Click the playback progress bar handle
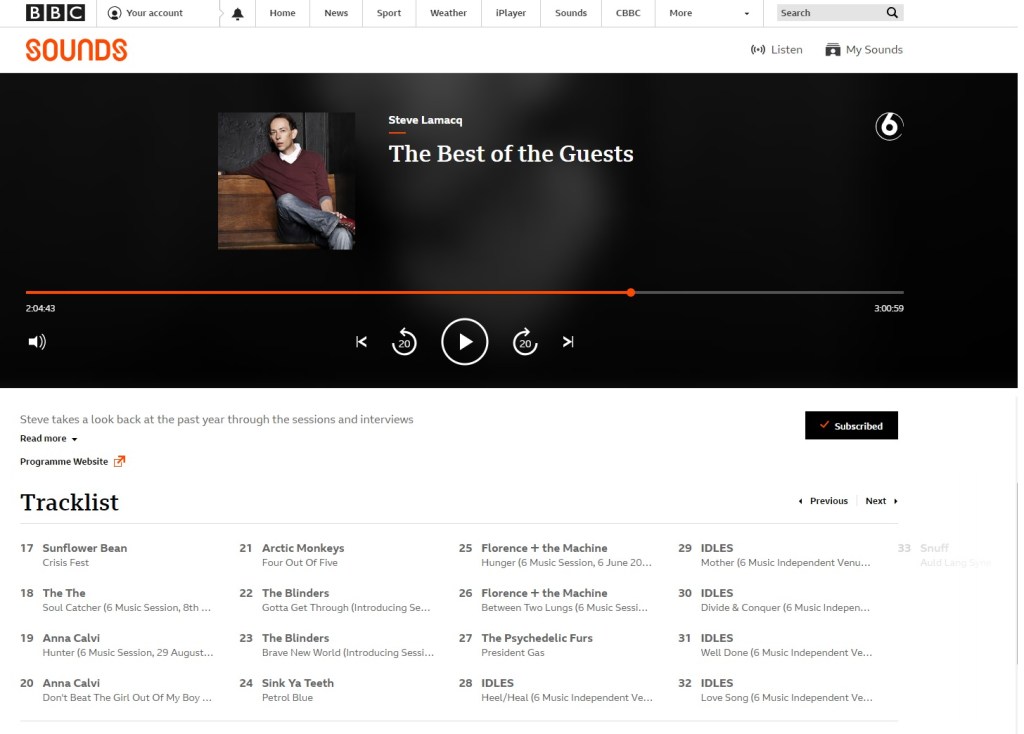The image size is (1024, 734). [x=631, y=292]
